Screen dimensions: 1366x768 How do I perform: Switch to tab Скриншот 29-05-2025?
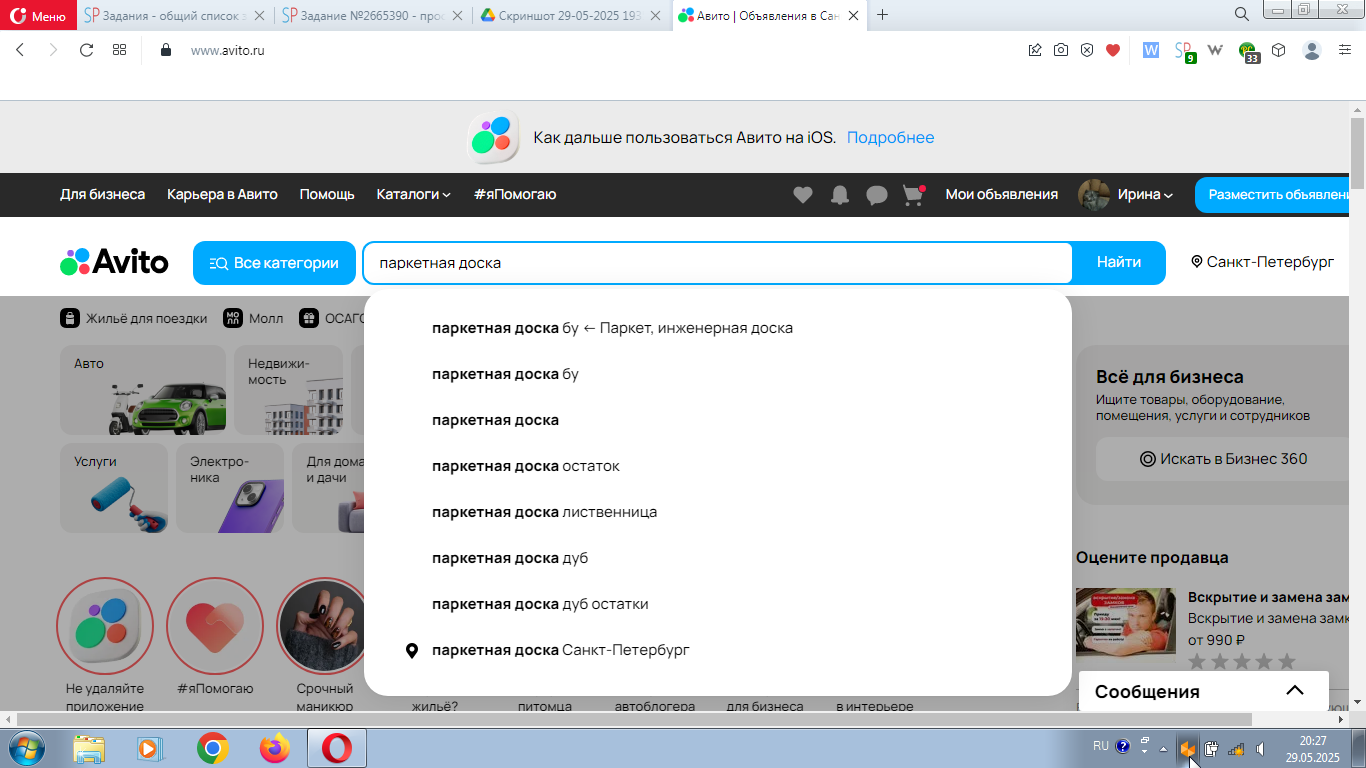click(x=572, y=15)
